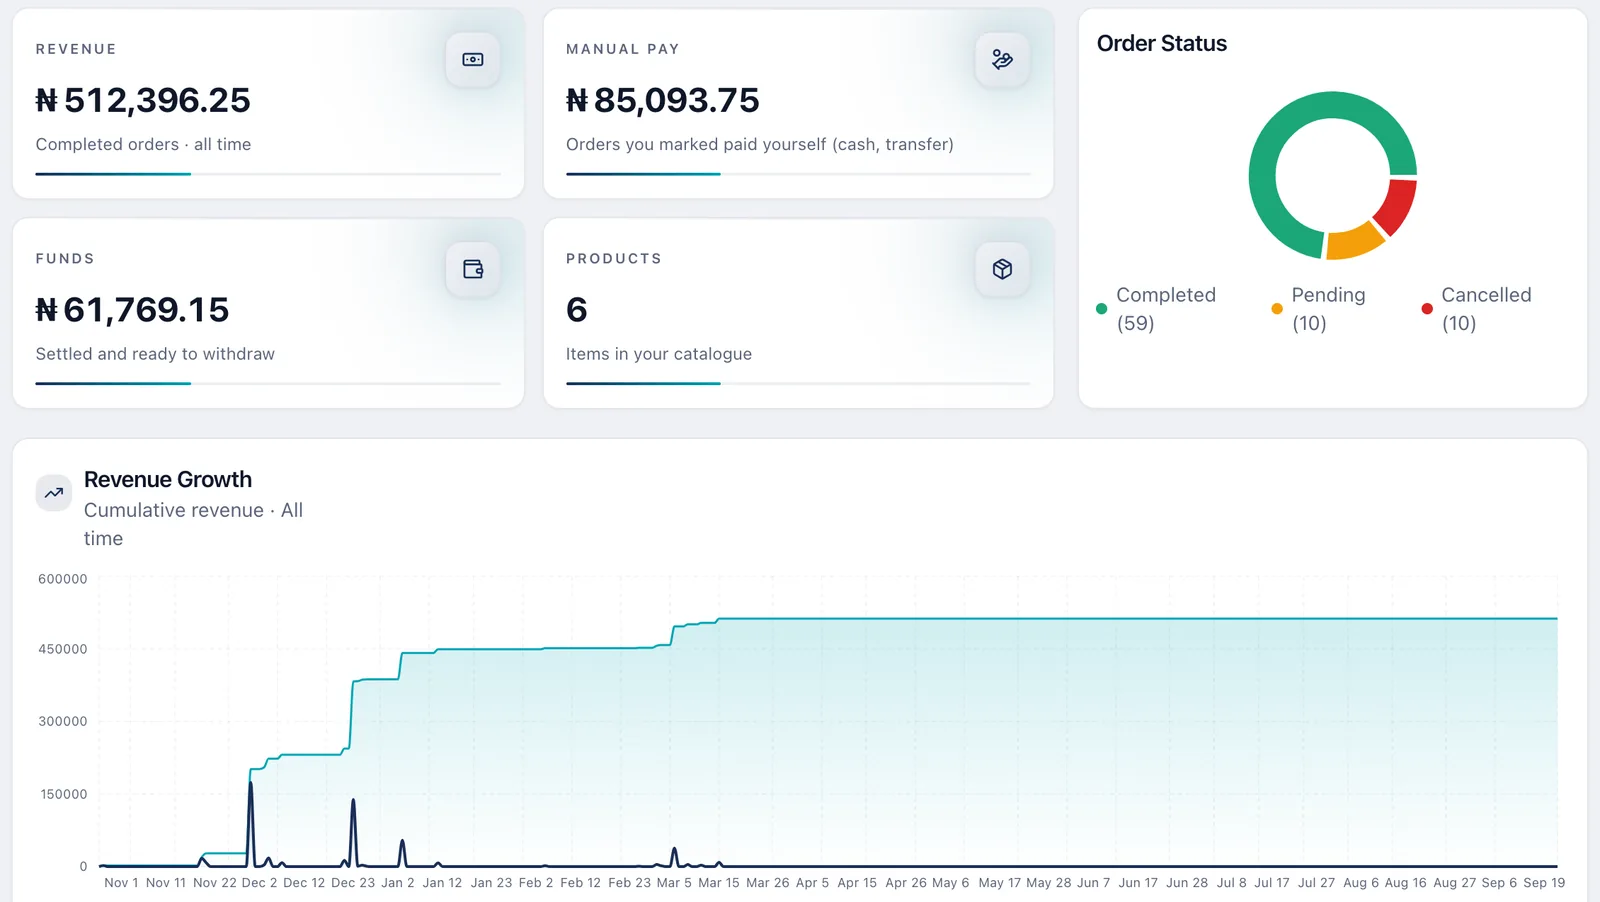
Task: Click the ₦85,093.75 manual pay value
Action: point(663,100)
